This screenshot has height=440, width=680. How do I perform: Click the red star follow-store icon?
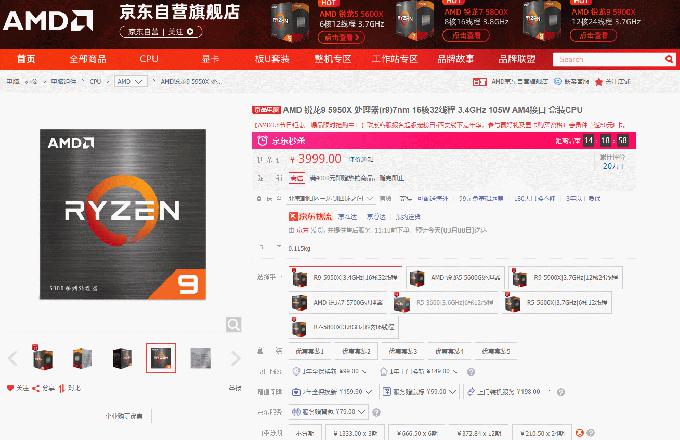click(x=599, y=81)
